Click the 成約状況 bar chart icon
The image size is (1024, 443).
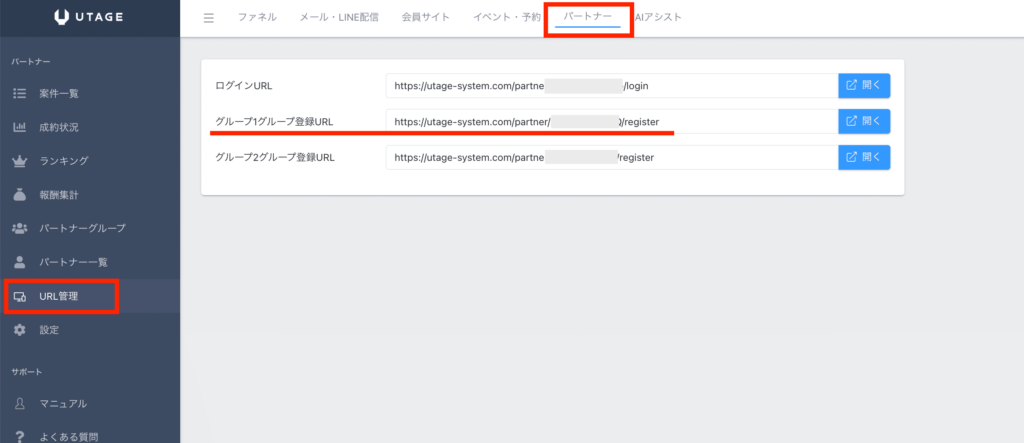click(20, 127)
